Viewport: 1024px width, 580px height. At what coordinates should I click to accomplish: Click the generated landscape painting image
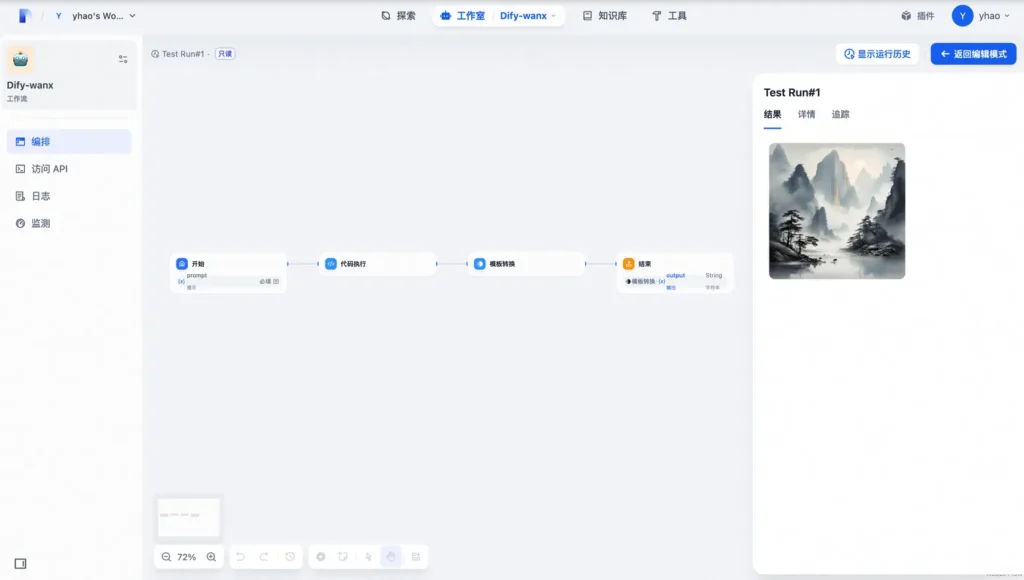coord(837,211)
